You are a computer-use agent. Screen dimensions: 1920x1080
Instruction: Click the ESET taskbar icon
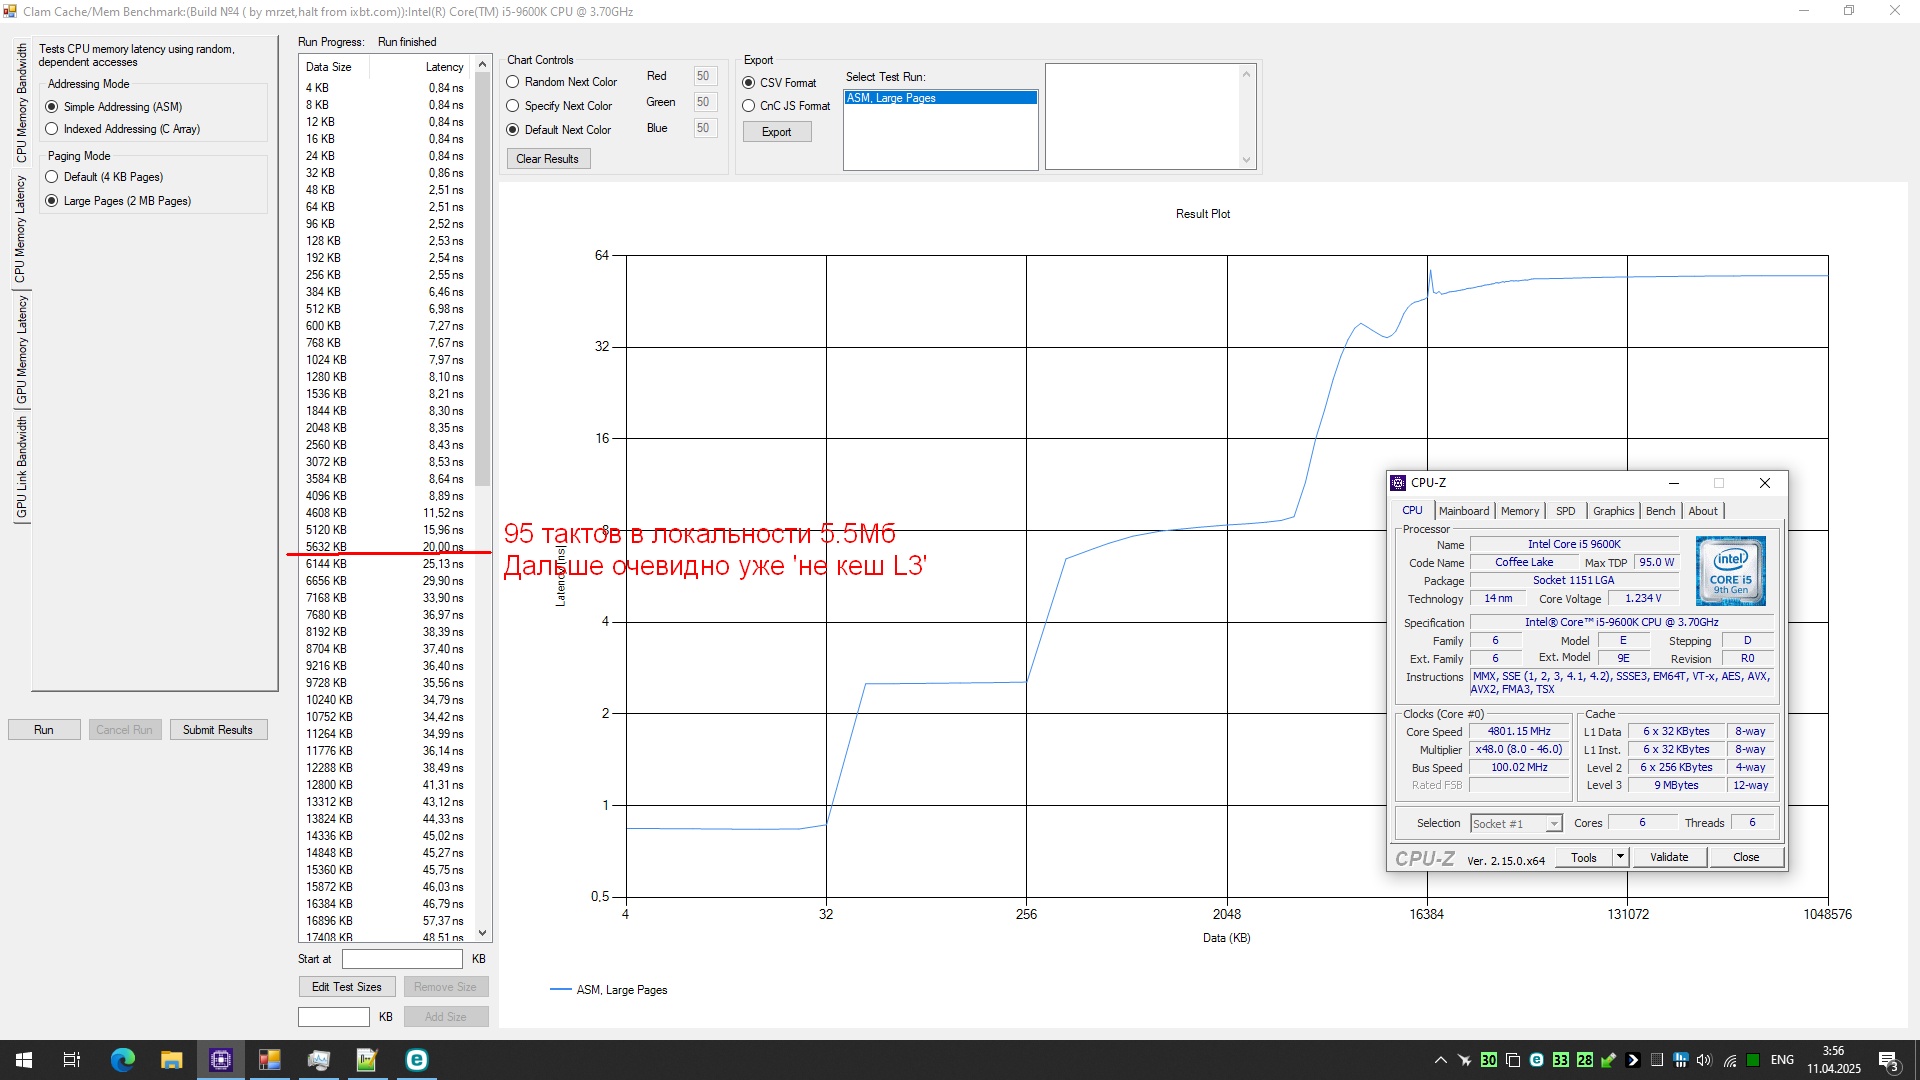416,1060
